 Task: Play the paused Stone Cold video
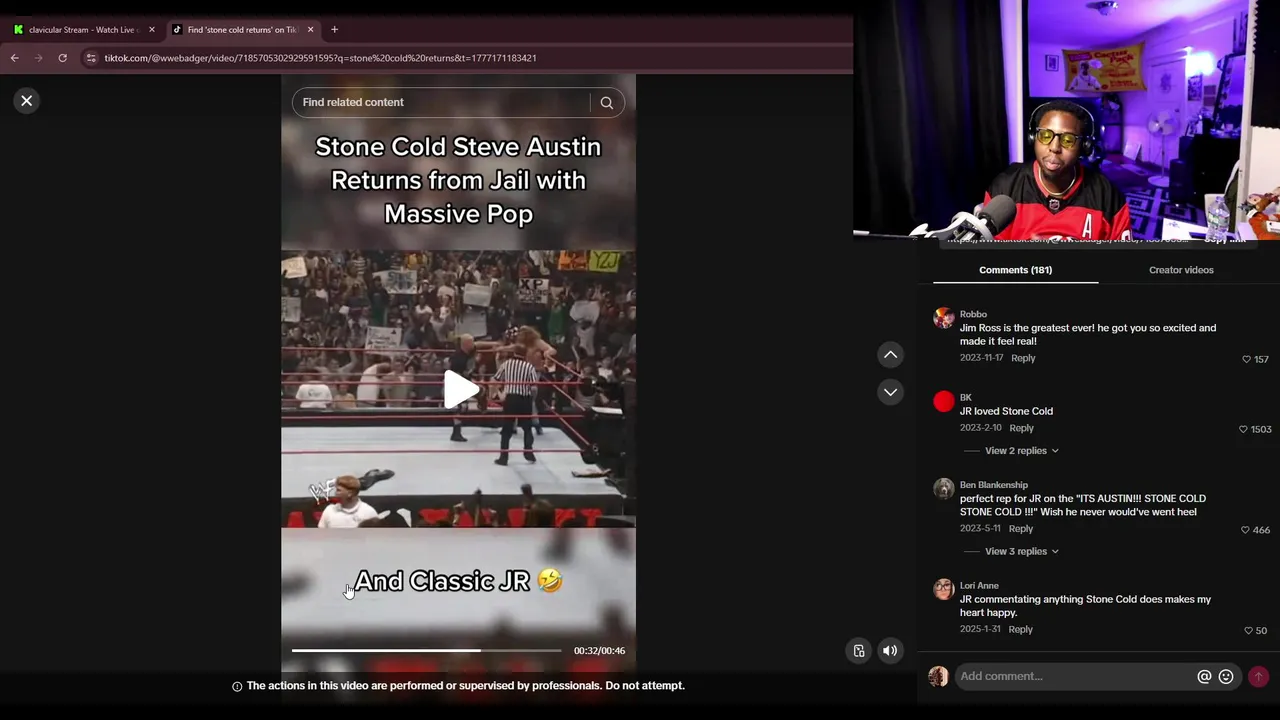pos(459,389)
